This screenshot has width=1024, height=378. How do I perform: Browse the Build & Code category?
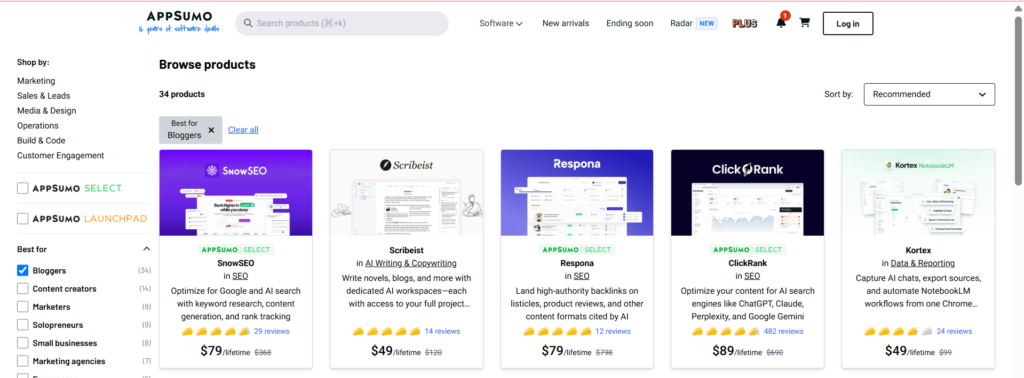click(x=41, y=141)
